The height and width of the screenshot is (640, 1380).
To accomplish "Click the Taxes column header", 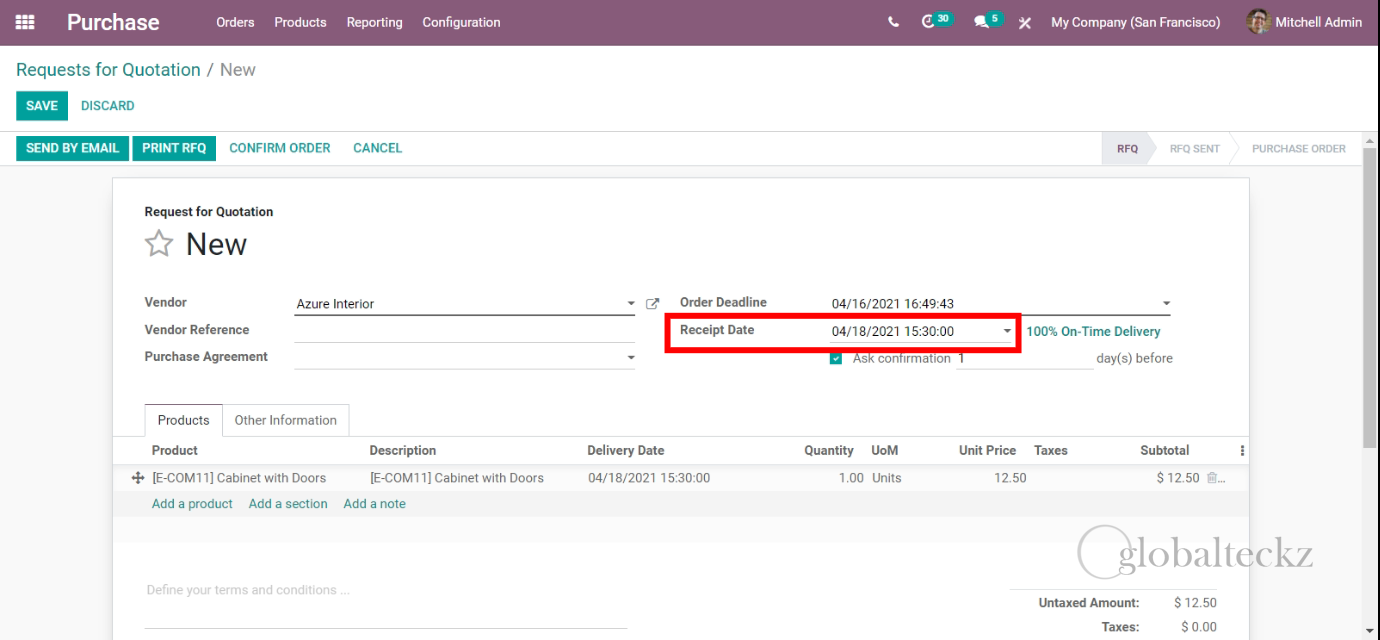I will [1050, 451].
